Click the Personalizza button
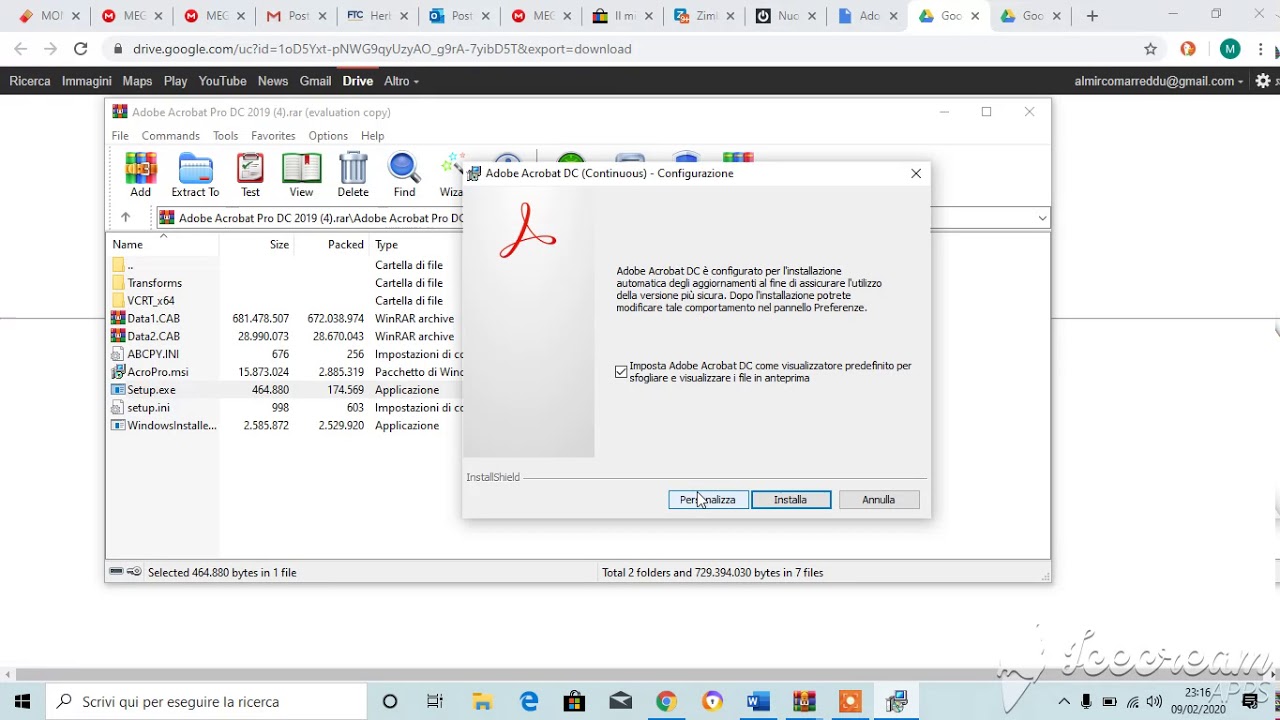The height and width of the screenshot is (720, 1280). click(708, 499)
